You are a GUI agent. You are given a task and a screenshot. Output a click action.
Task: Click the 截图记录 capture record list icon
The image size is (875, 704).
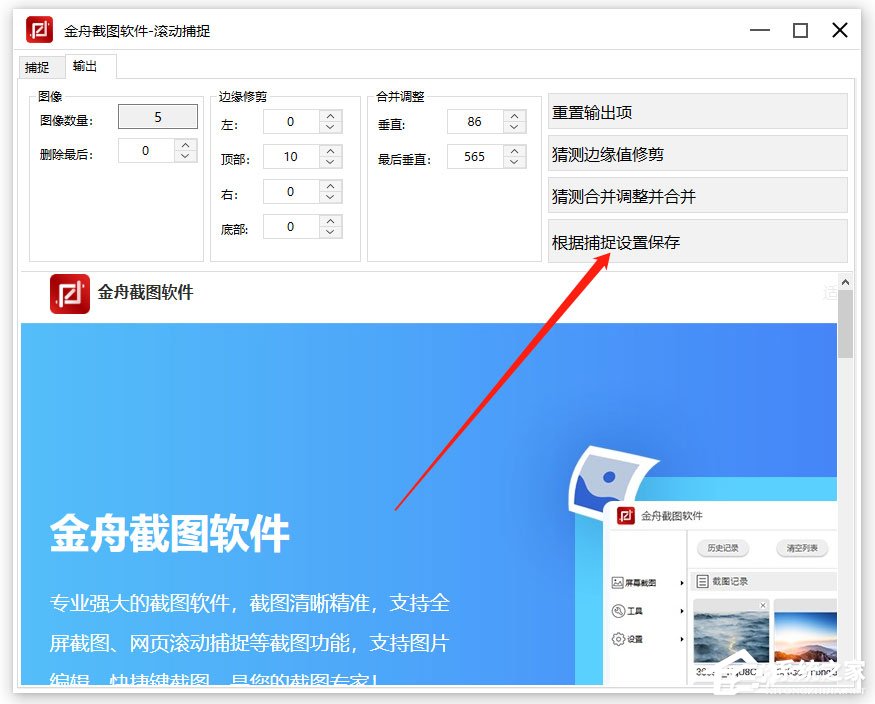click(702, 582)
